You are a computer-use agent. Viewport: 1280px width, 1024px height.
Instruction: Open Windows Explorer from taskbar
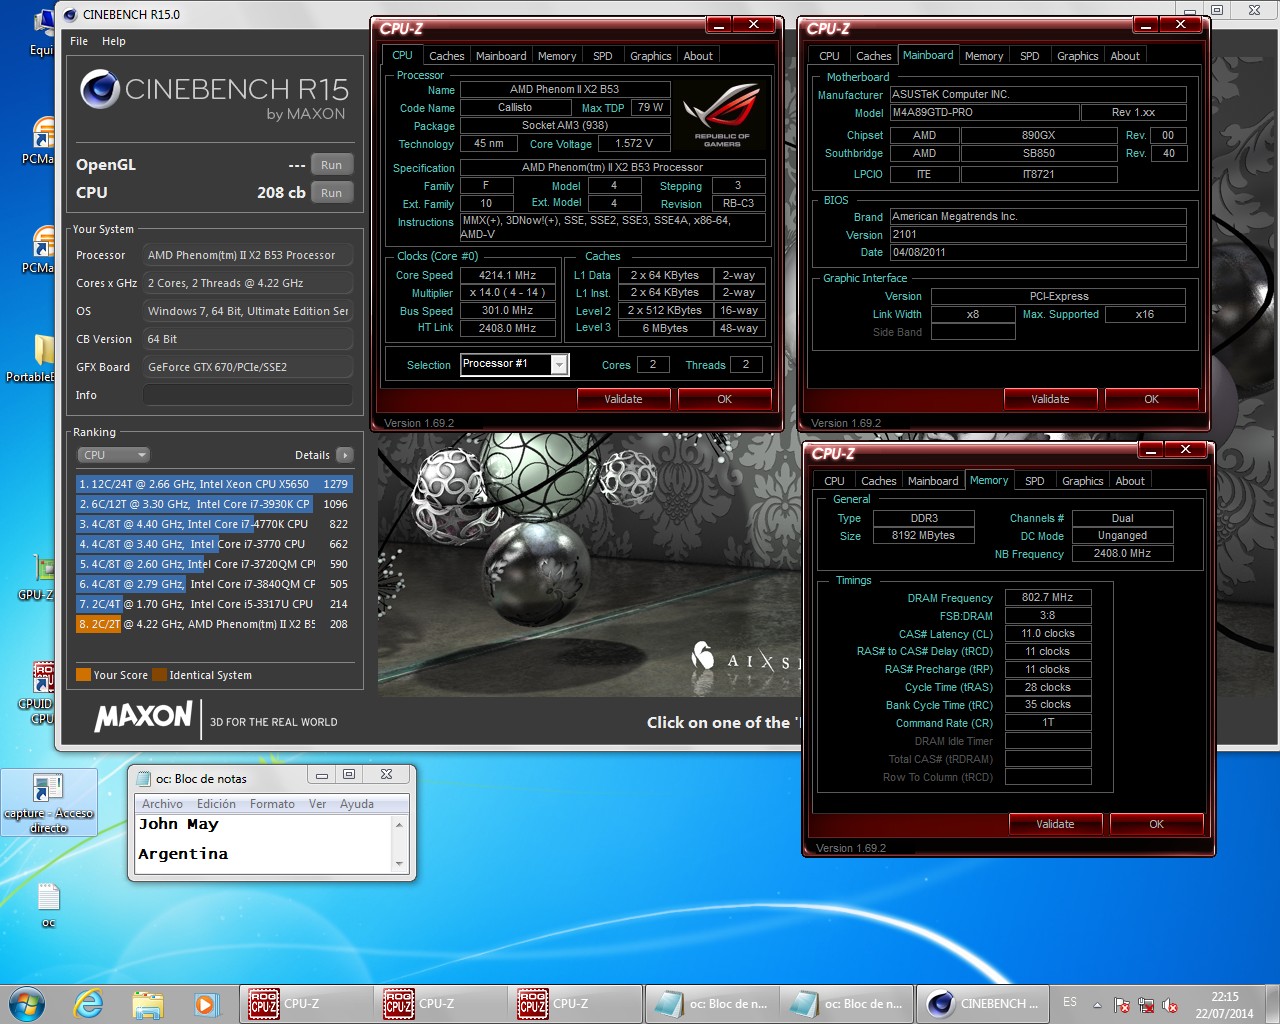pos(148,1004)
